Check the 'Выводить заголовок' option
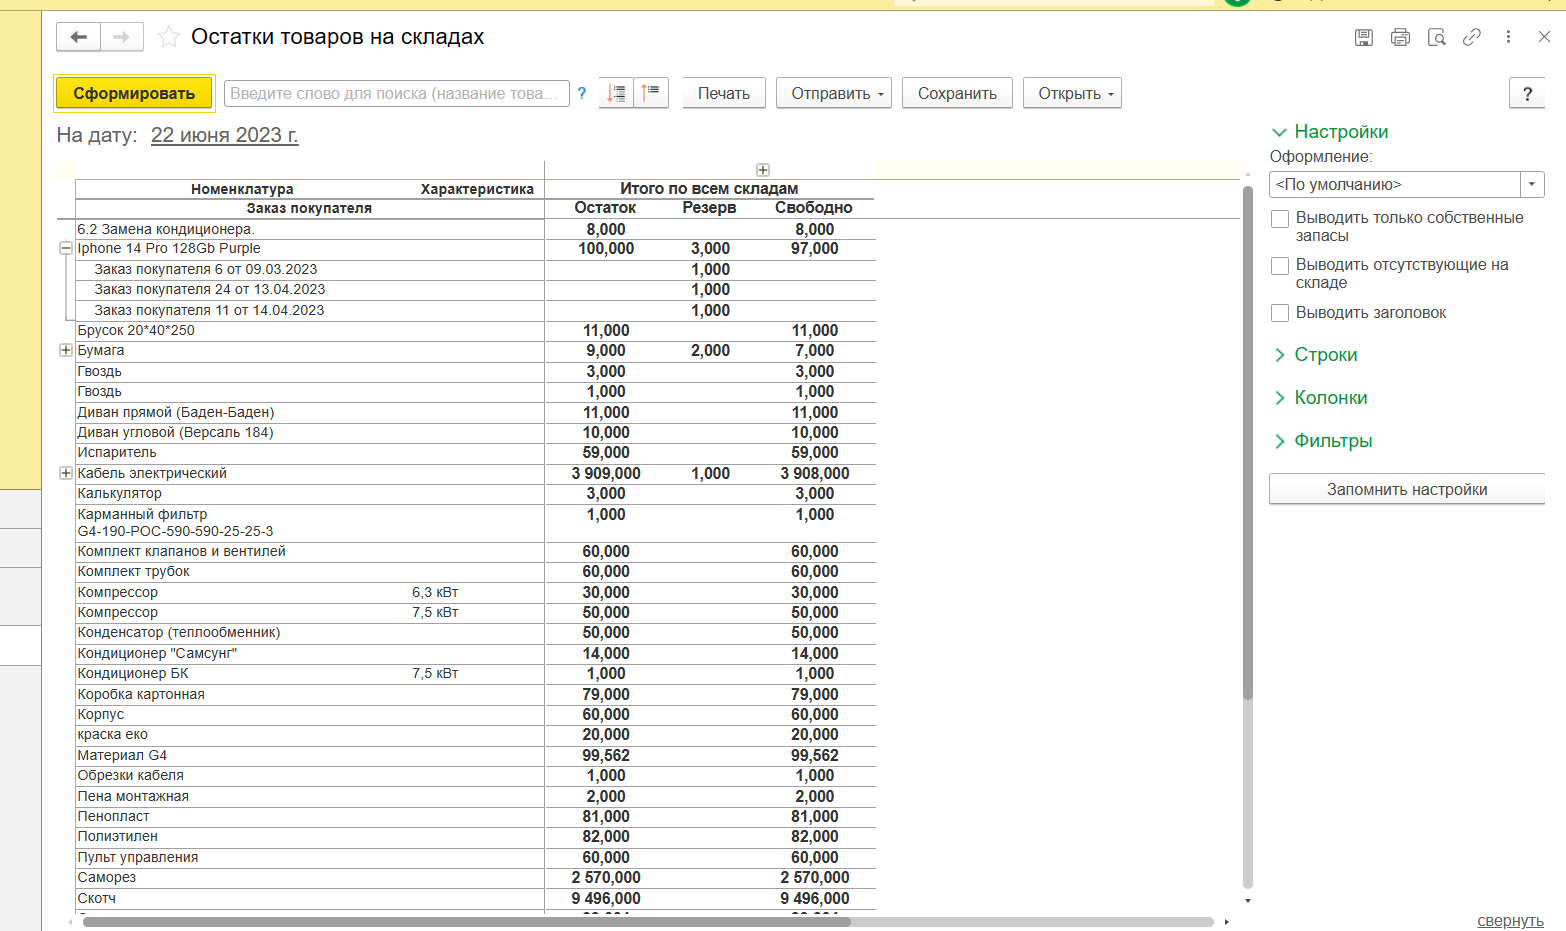 pyautogui.click(x=1280, y=313)
